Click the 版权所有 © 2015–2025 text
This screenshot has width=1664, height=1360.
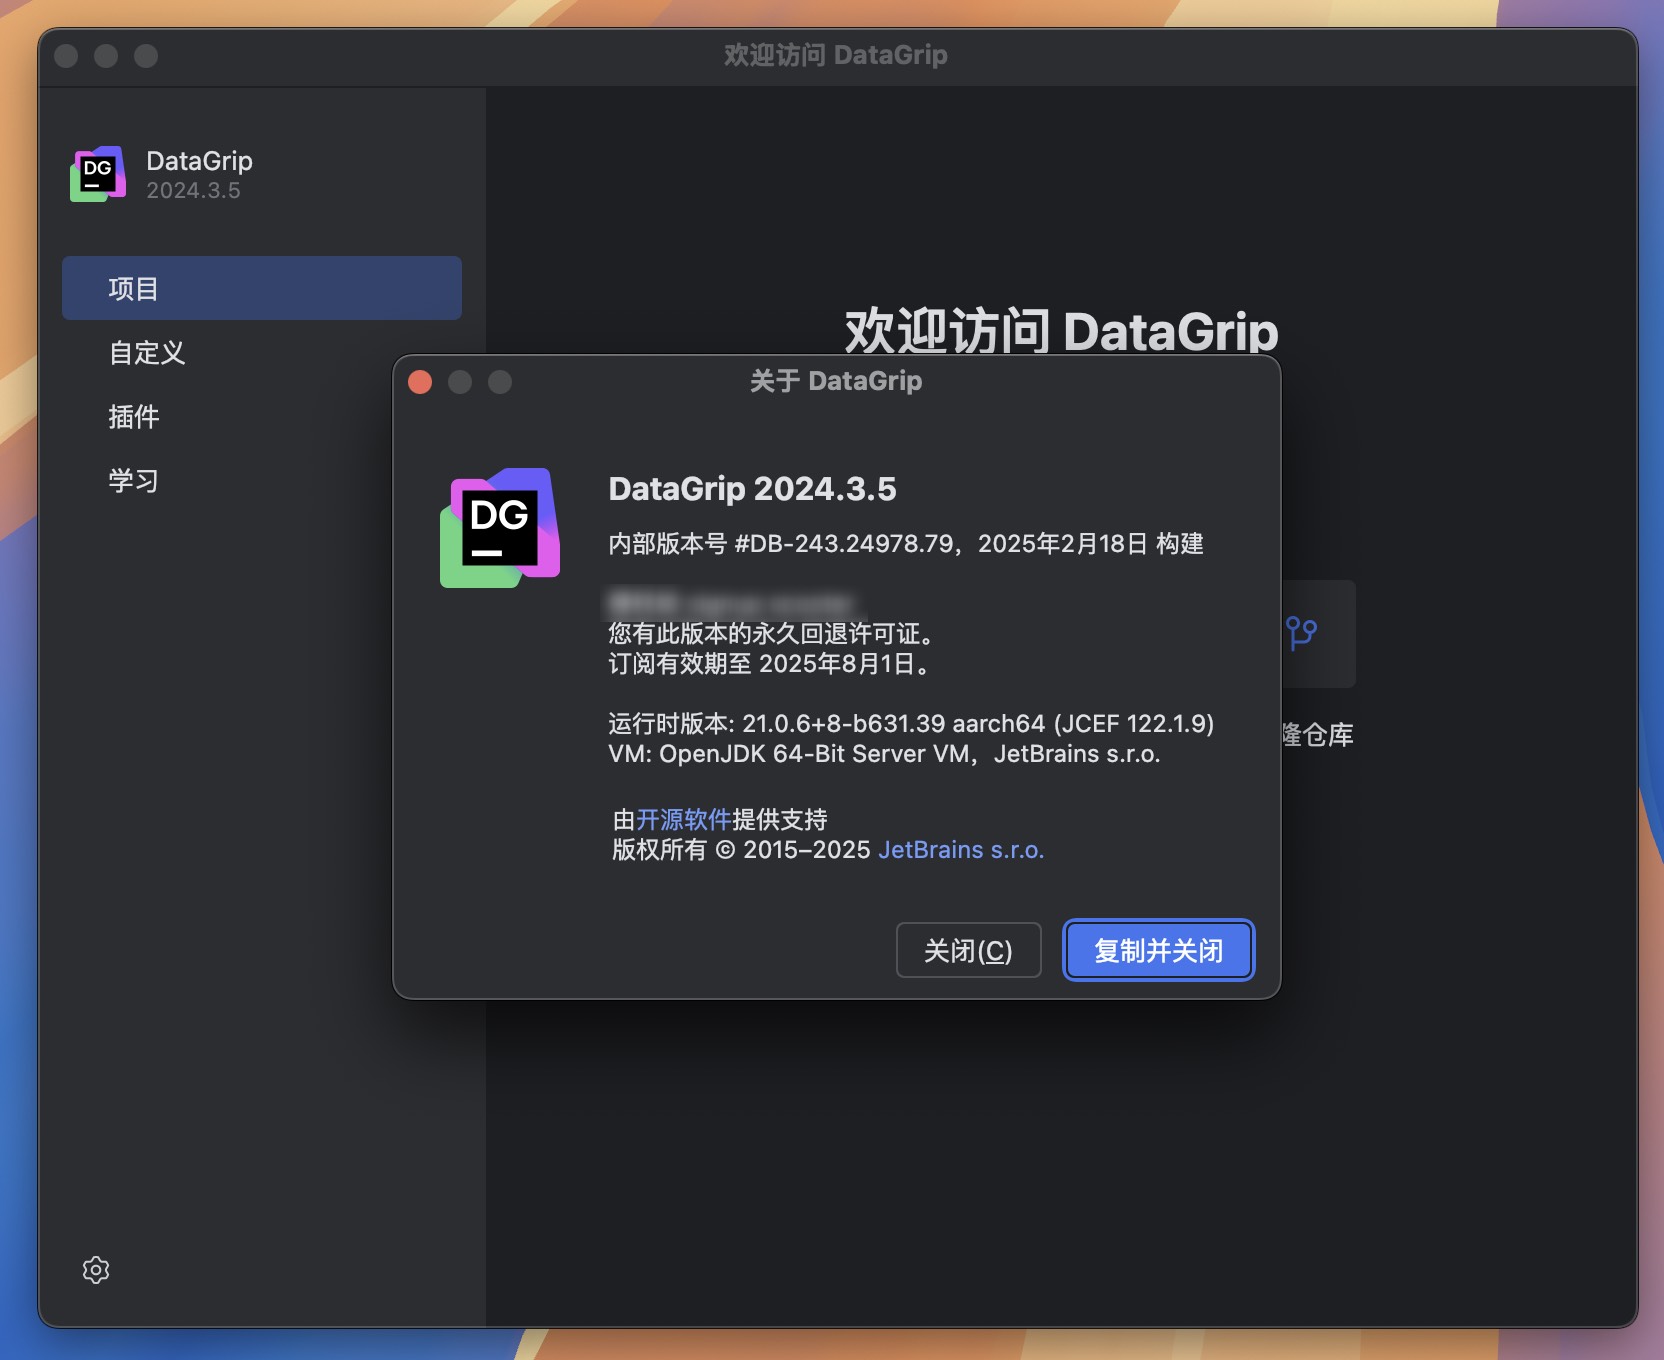pos(741,850)
